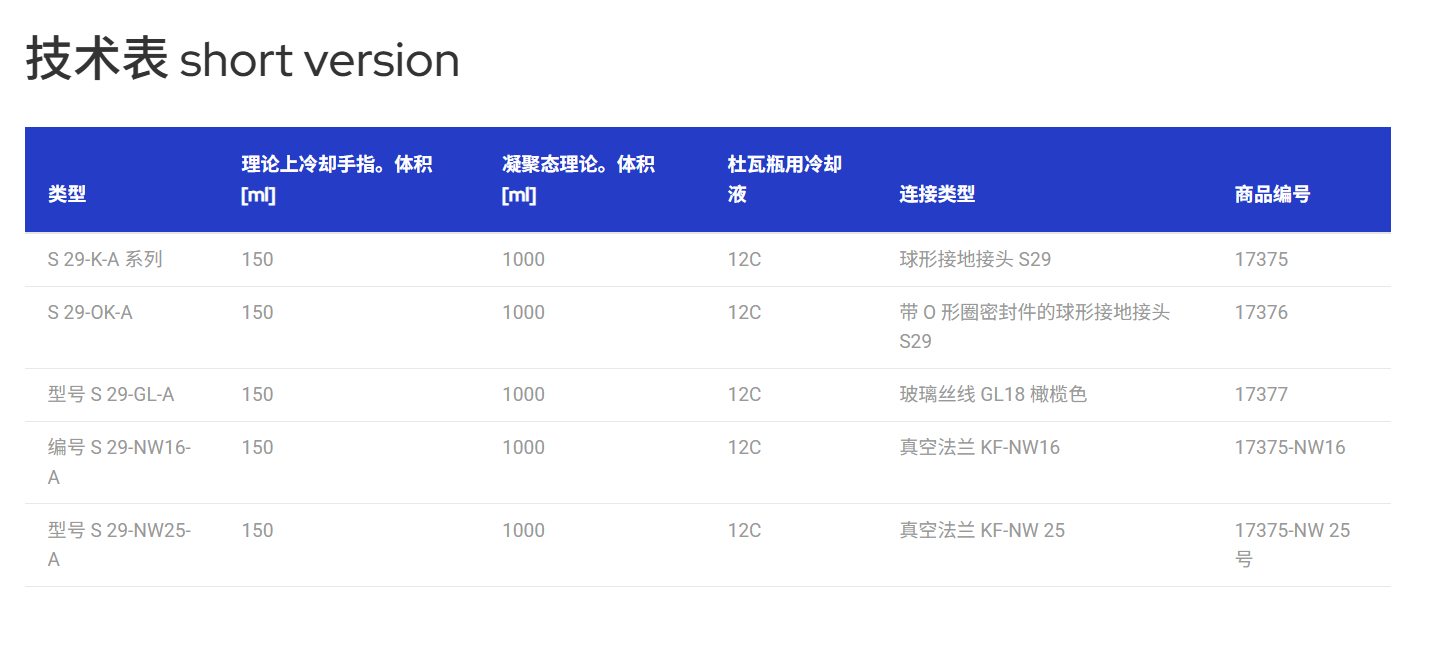The image size is (1441, 652).
Task: Click the connection cell '玻璃丝线 GL18 橄榄色'
Action: point(993,395)
